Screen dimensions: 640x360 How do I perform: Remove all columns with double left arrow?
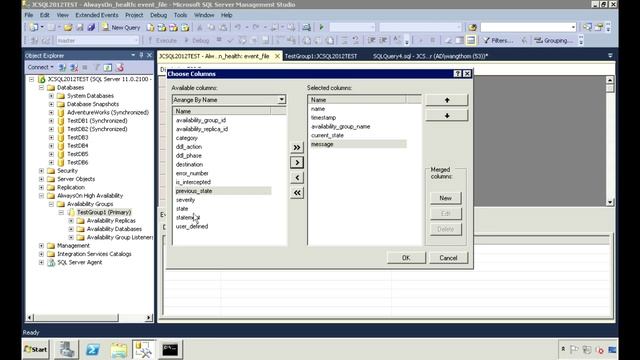pyautogui.click(x=297, y=193)
